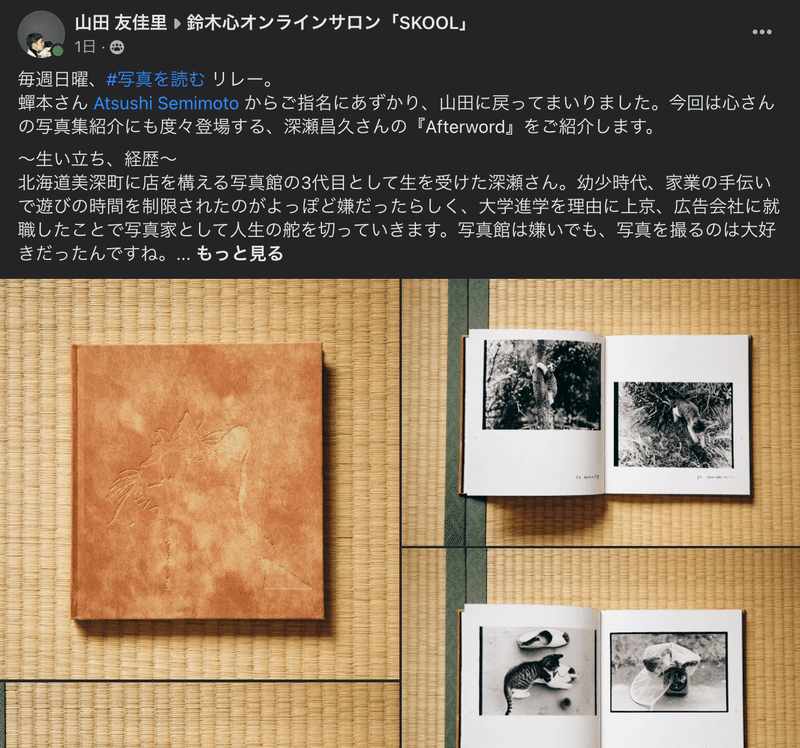Click the group members audience icon

(x=117, y=47)
